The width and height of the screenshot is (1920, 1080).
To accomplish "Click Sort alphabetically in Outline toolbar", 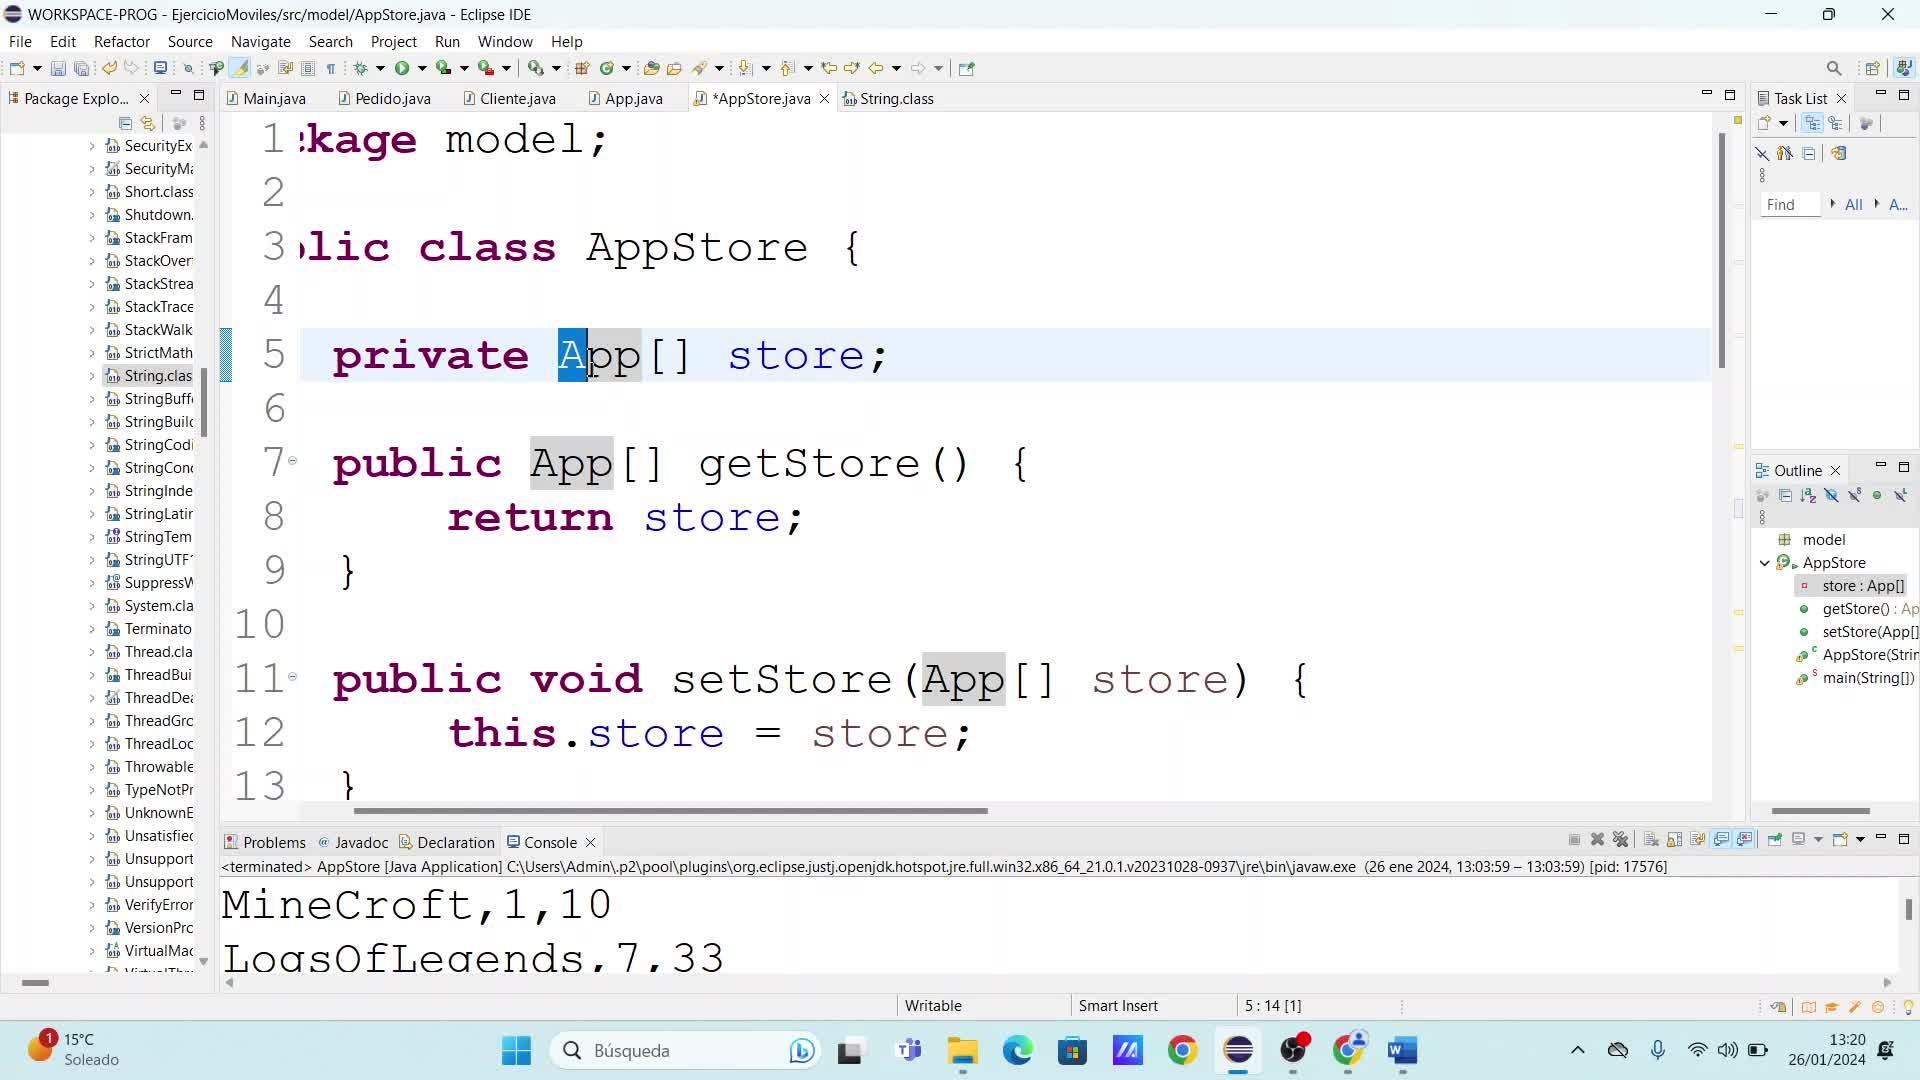I will [1808, 496].
